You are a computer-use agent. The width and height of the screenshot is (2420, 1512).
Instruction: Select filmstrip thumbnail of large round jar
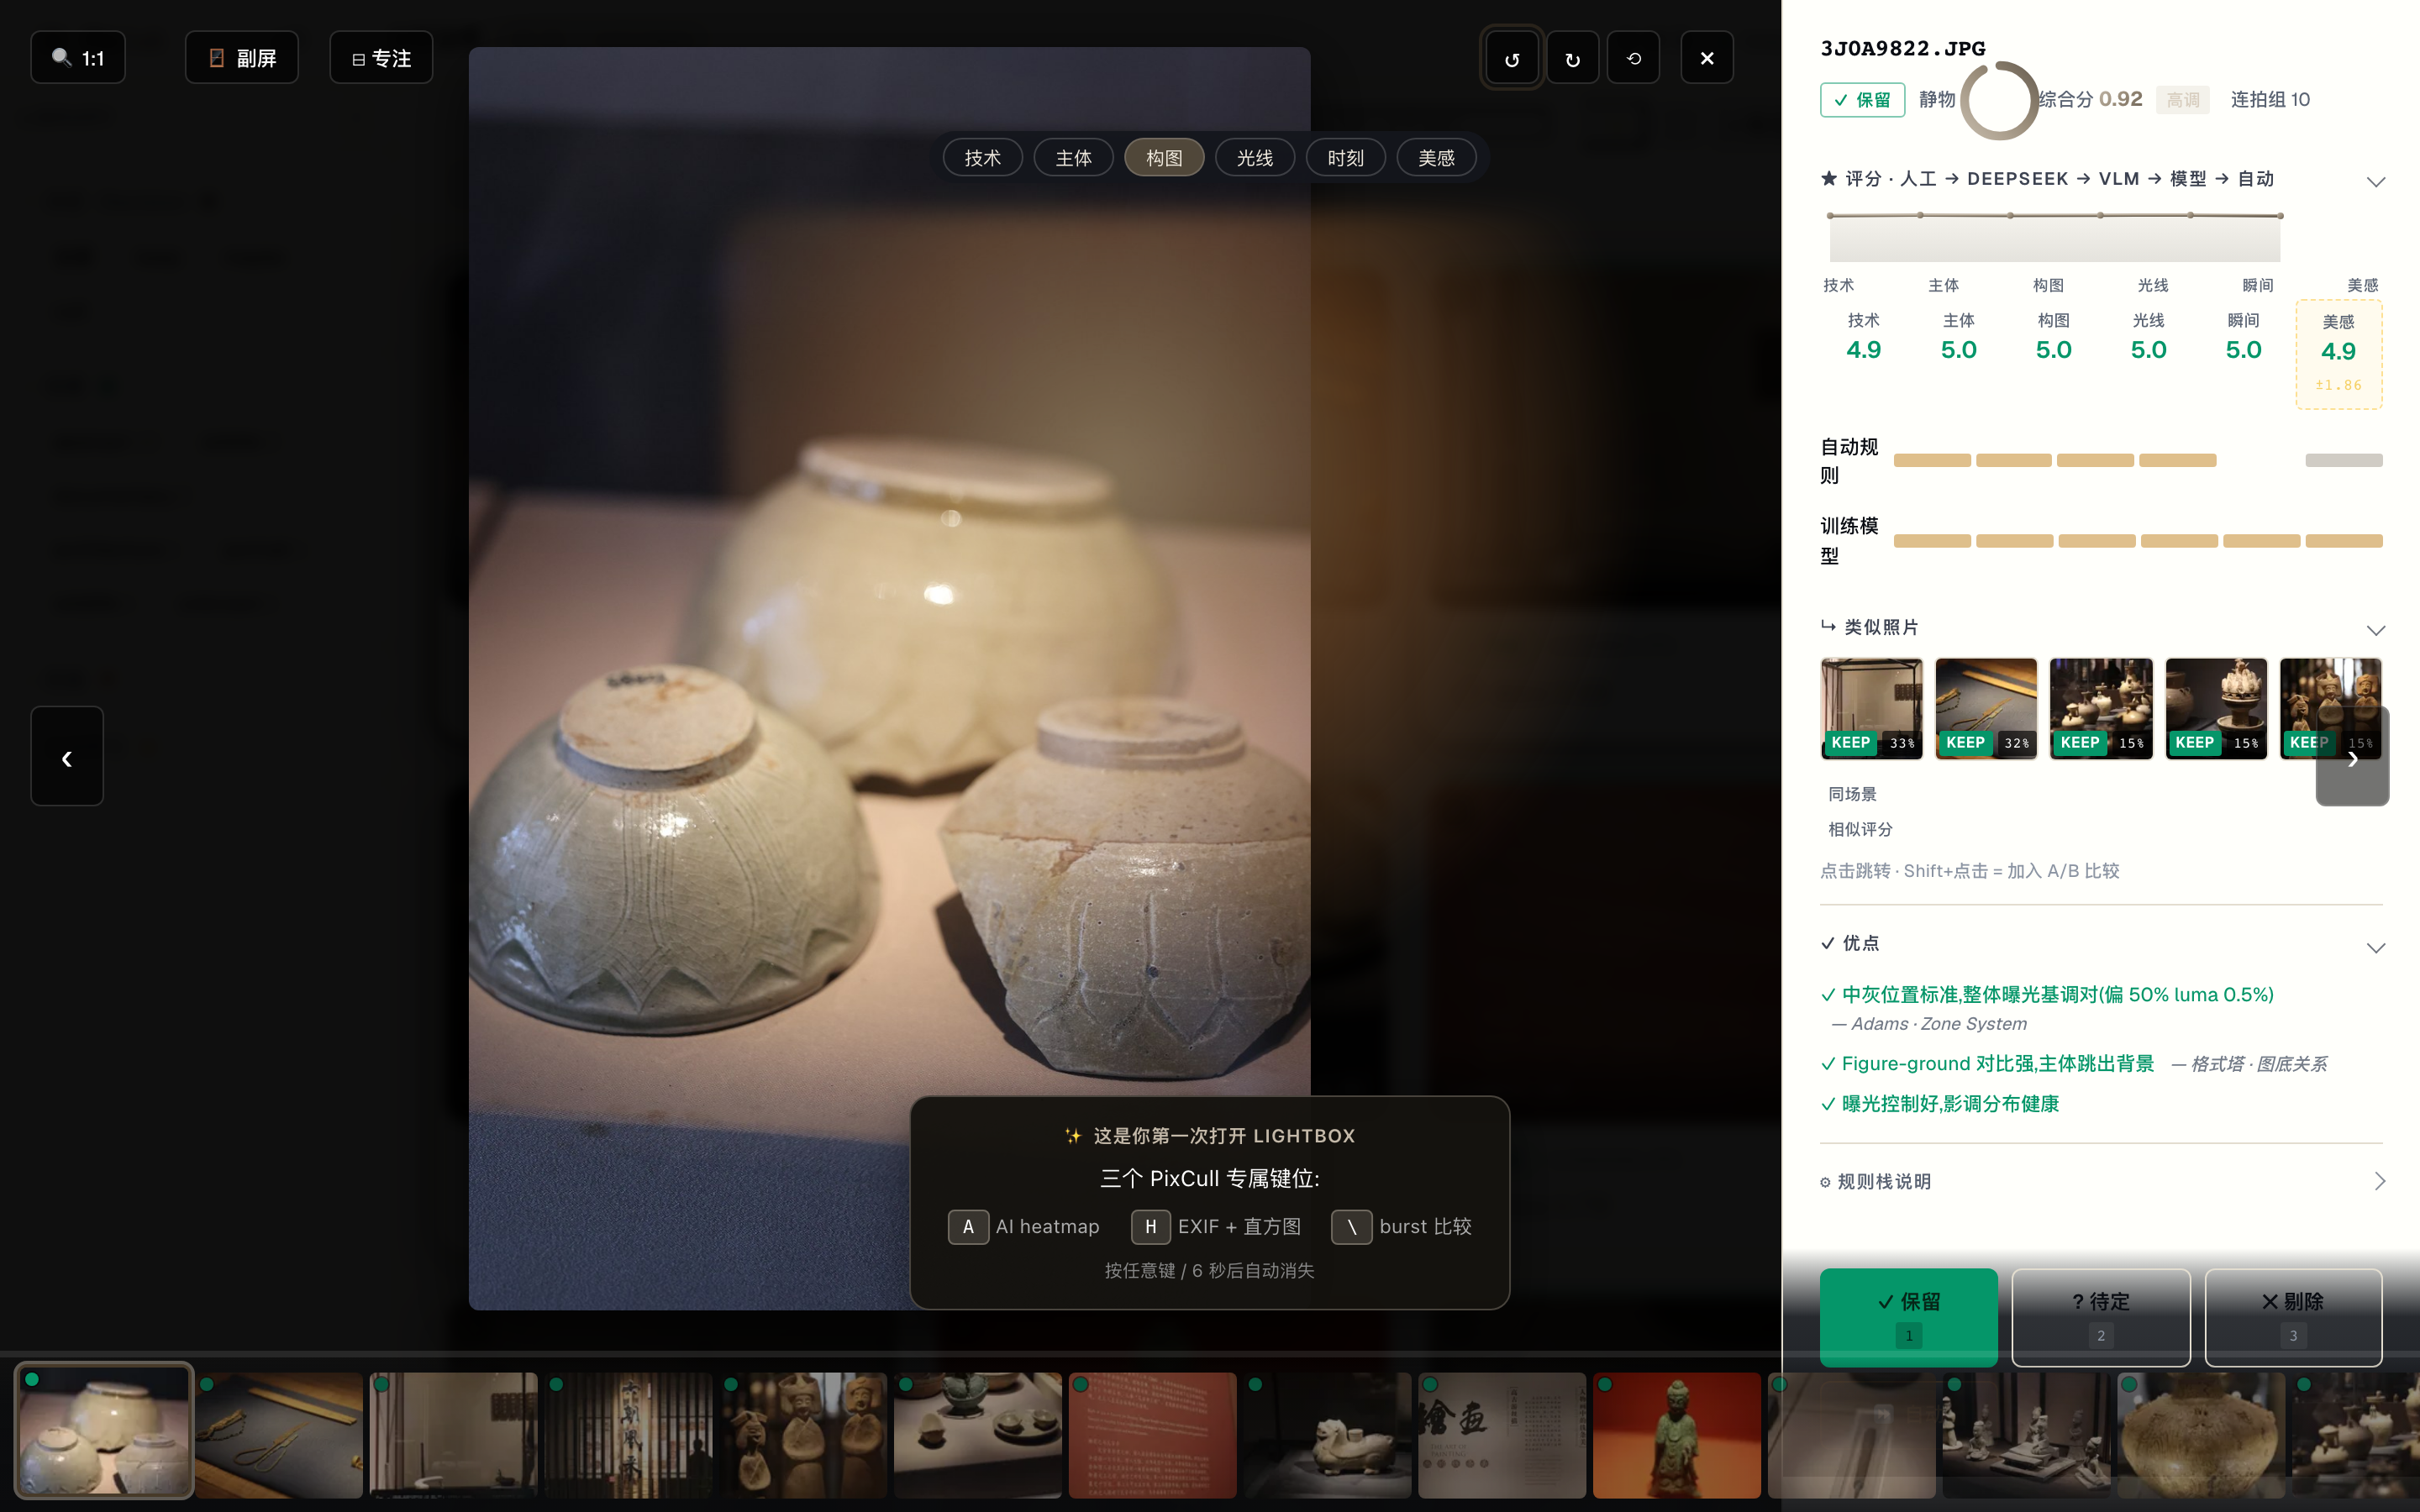2200,1434
